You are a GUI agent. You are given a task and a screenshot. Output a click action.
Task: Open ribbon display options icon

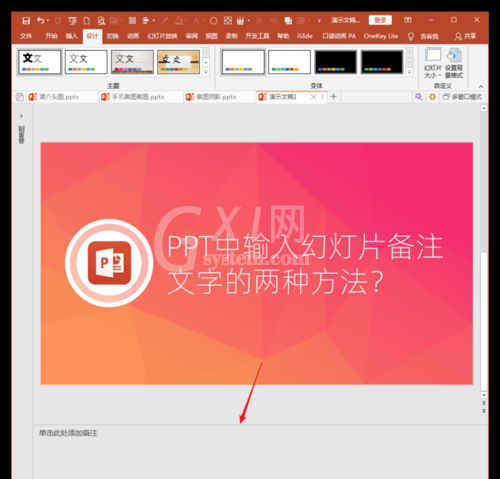408,20
